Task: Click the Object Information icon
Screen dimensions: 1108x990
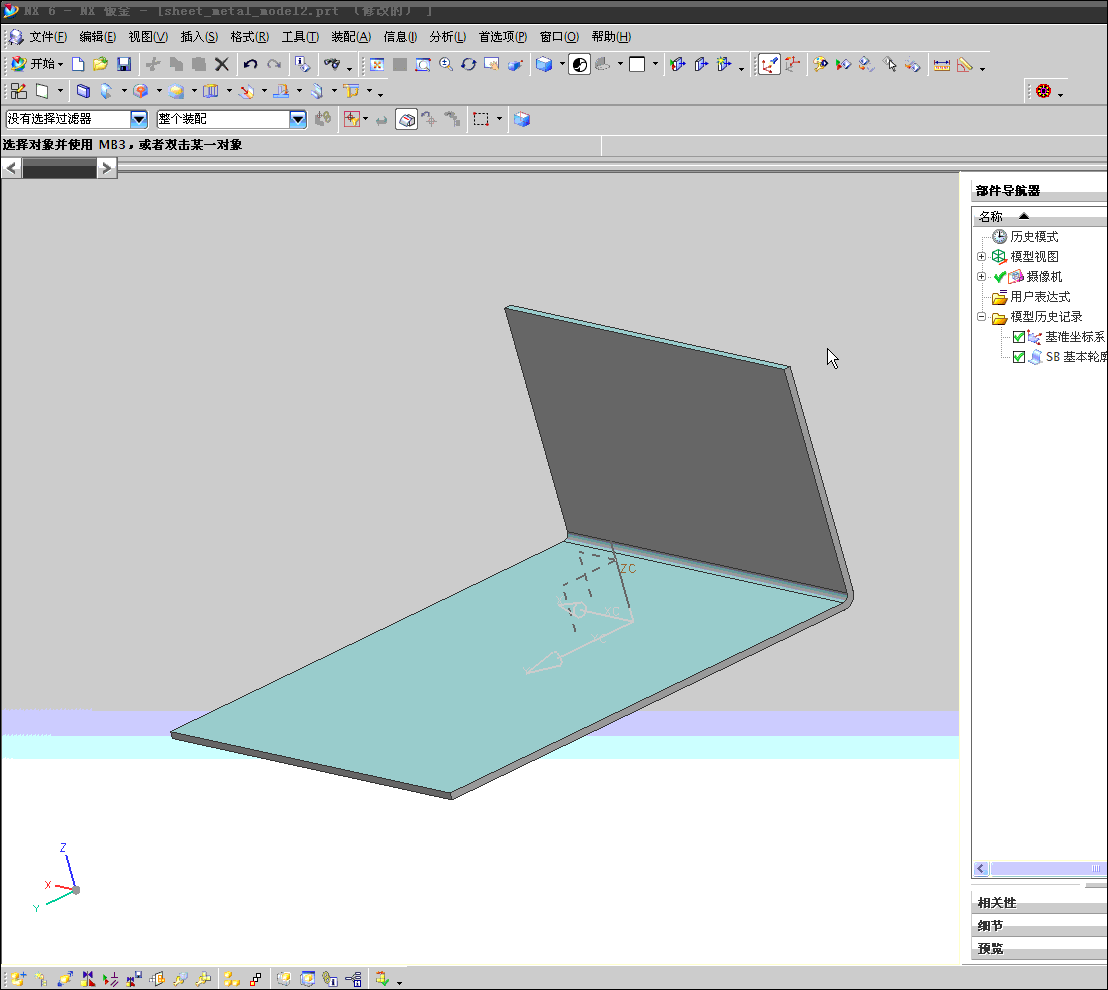Action: pos(302,64)
